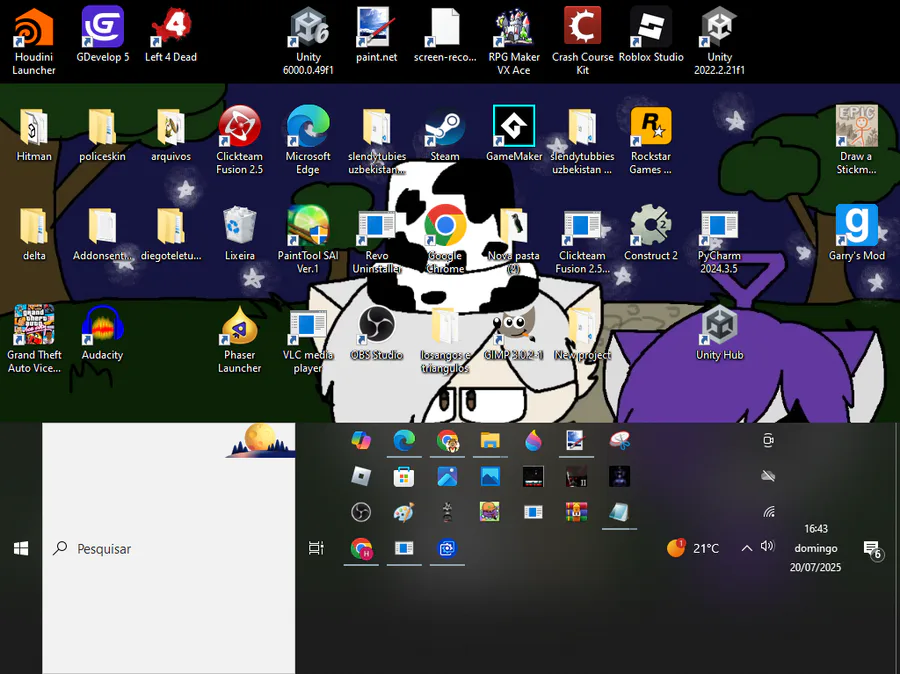The width and height of the screenshot is (900, 674).
Task: Select the Draw a Stickm... shortcut
Action: (856, 141)
